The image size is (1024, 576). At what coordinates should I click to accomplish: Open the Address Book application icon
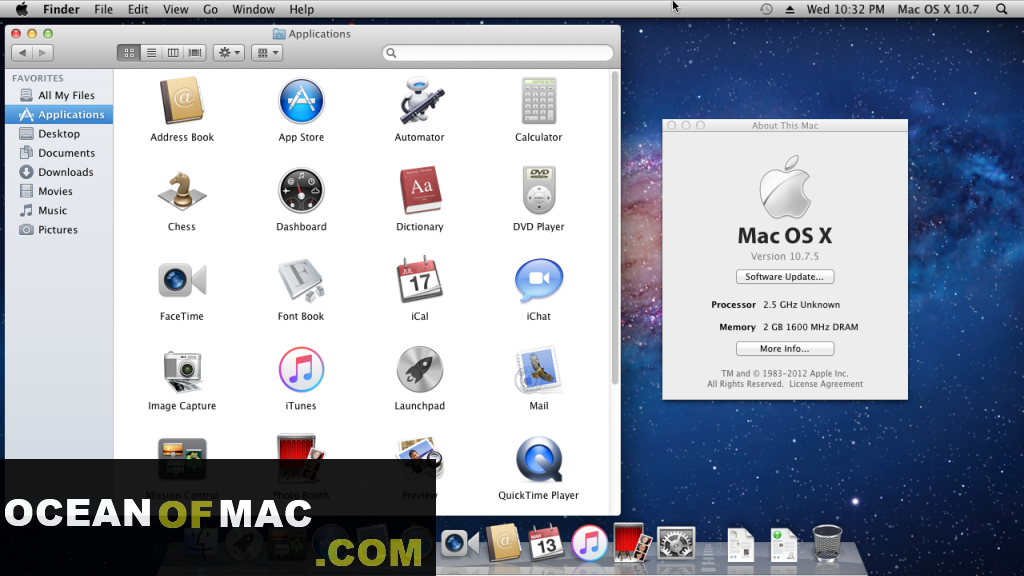[x=182, y=101]
